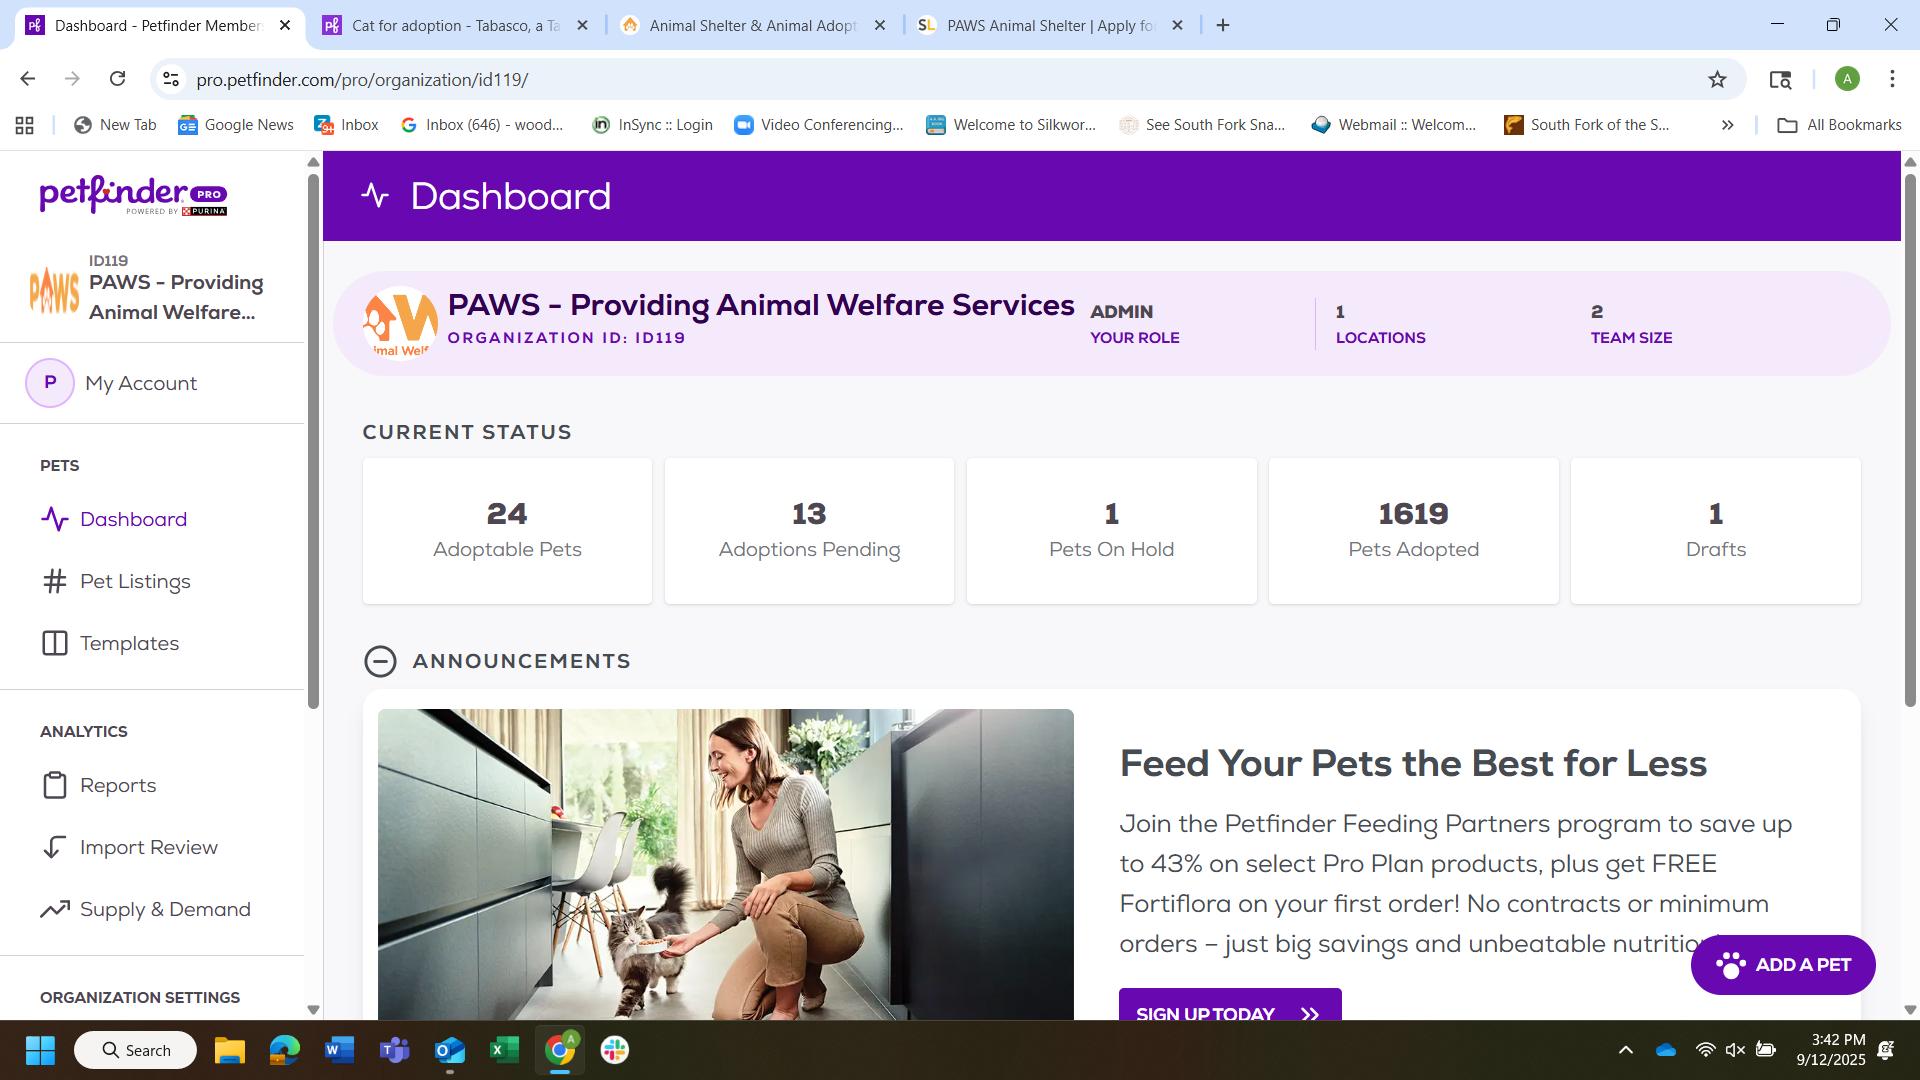
Task: Click the taskbar Search box
Action: (135, 1050)
